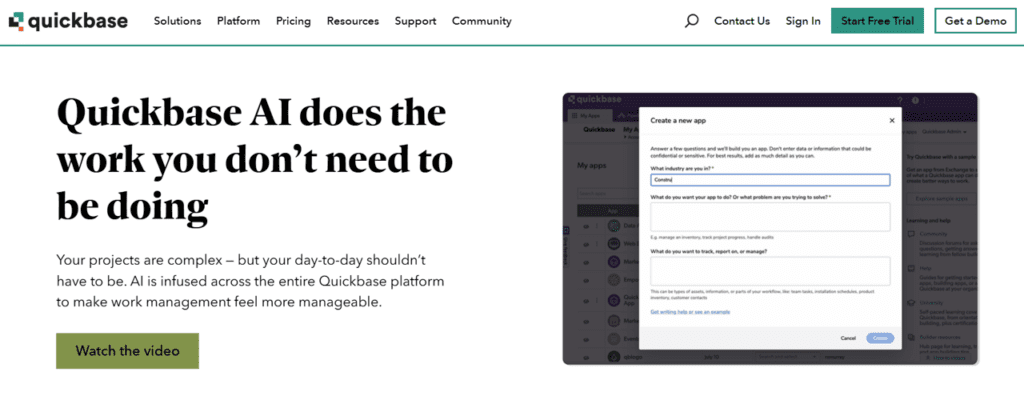Click the 'What do you want your app to do' box

(x=770, y=217)
